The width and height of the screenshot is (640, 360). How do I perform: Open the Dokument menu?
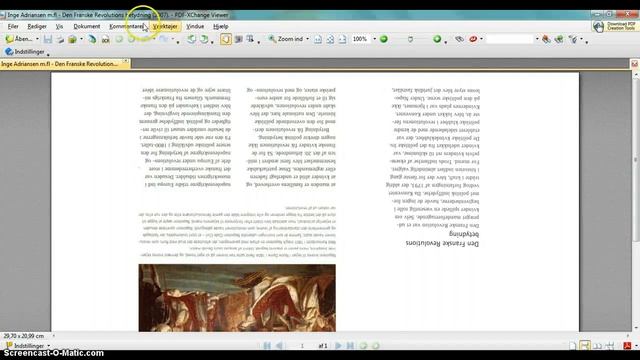[87, 26]
